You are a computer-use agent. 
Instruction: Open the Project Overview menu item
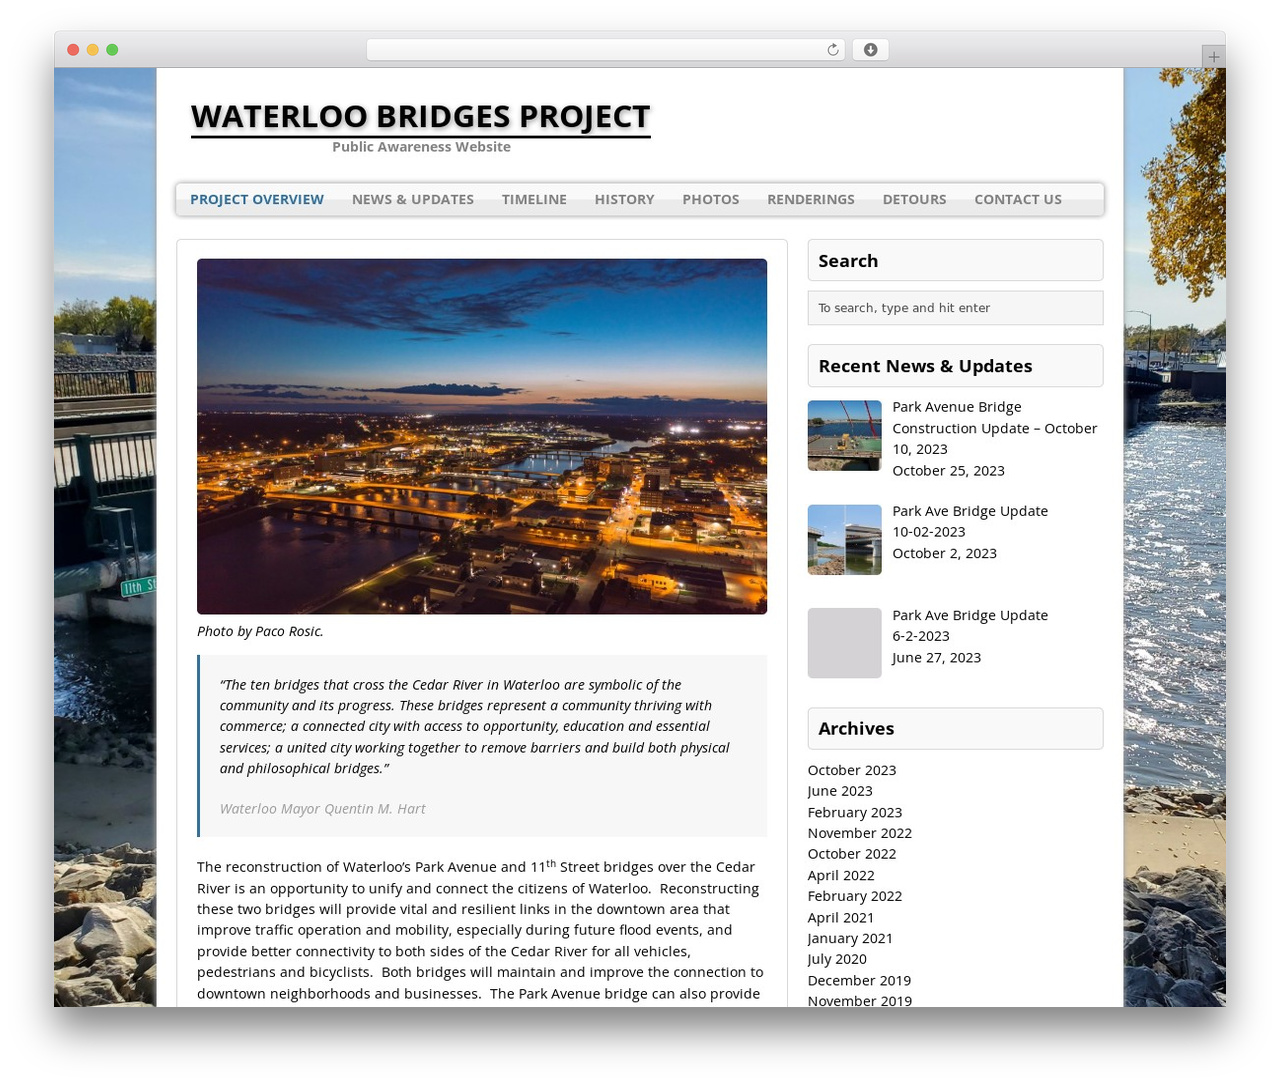(257, 199)
